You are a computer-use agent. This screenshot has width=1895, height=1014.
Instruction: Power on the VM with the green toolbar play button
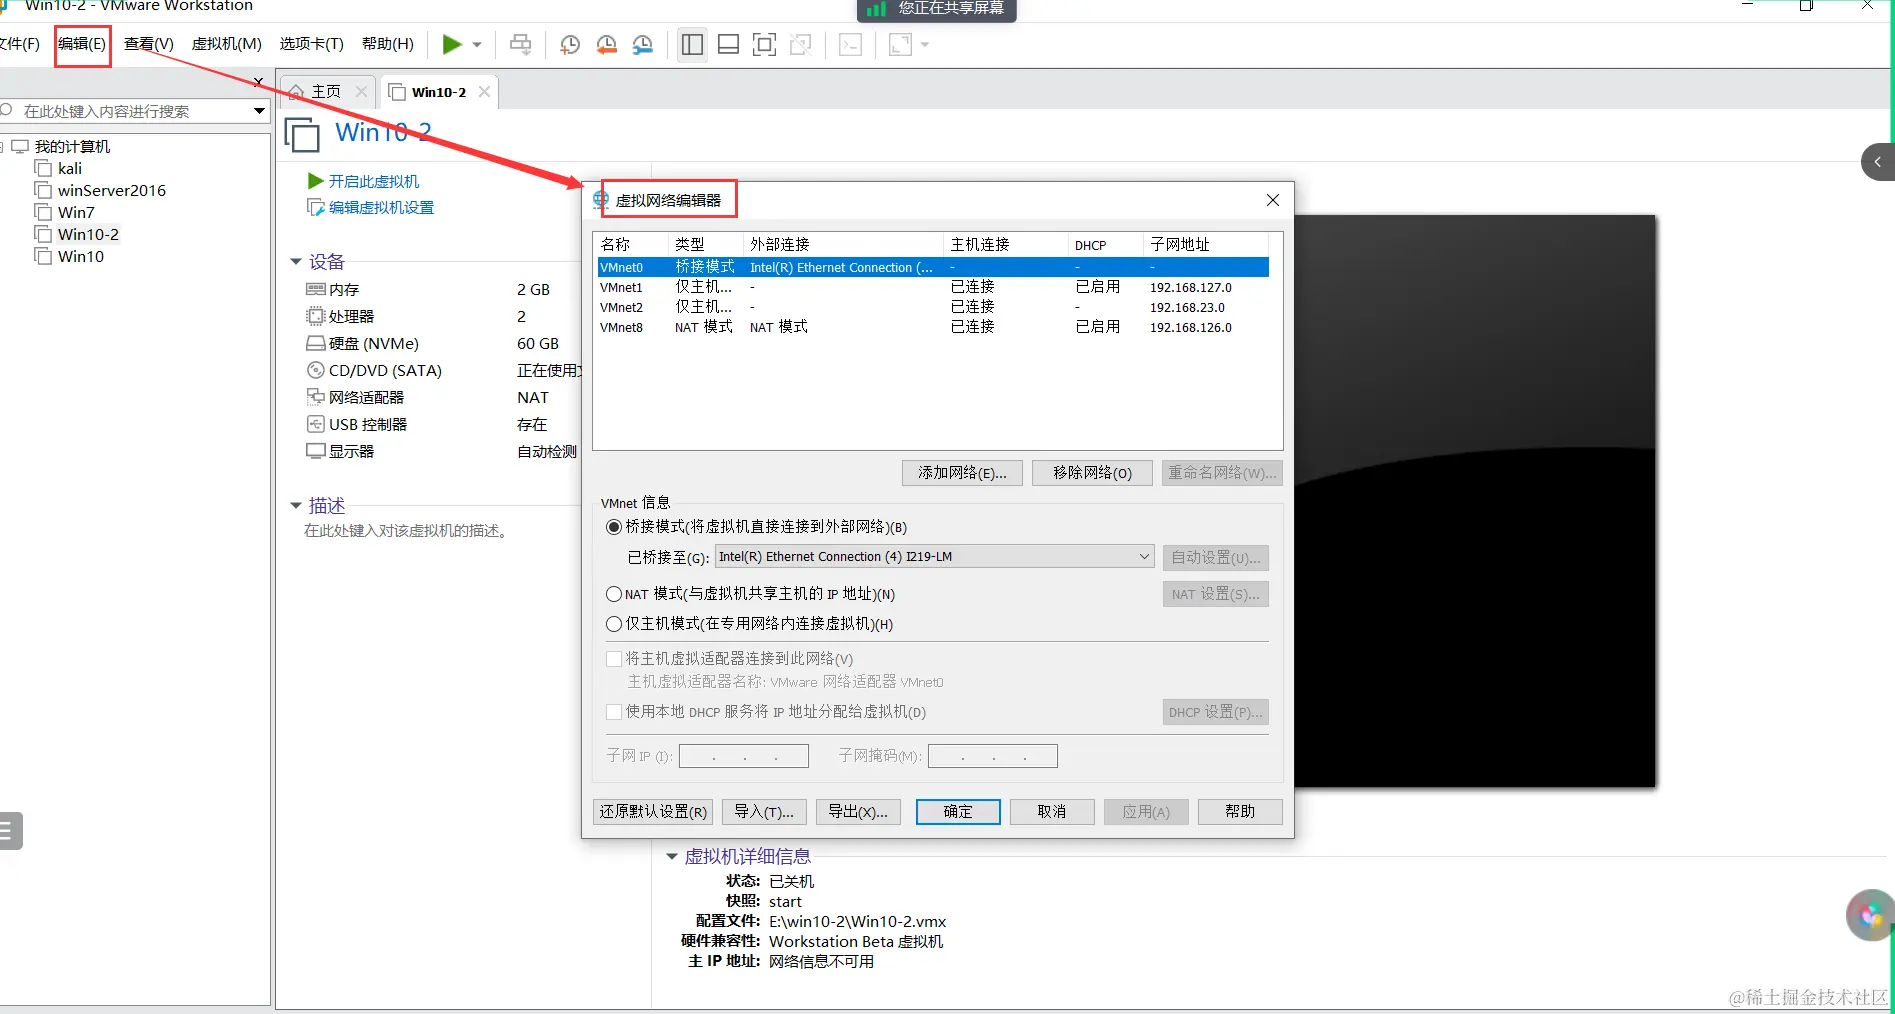(x=452, y=44)
